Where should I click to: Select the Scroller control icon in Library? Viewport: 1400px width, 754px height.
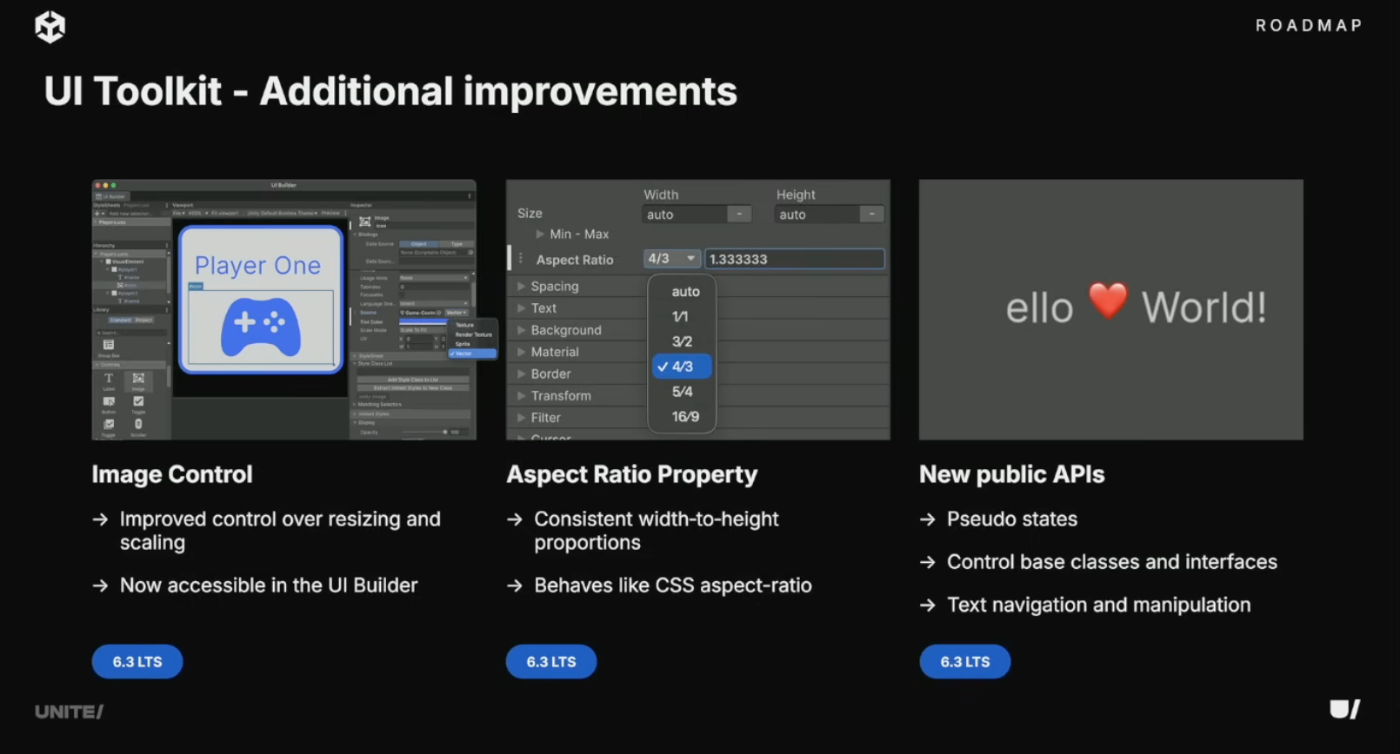pos(138,424)
